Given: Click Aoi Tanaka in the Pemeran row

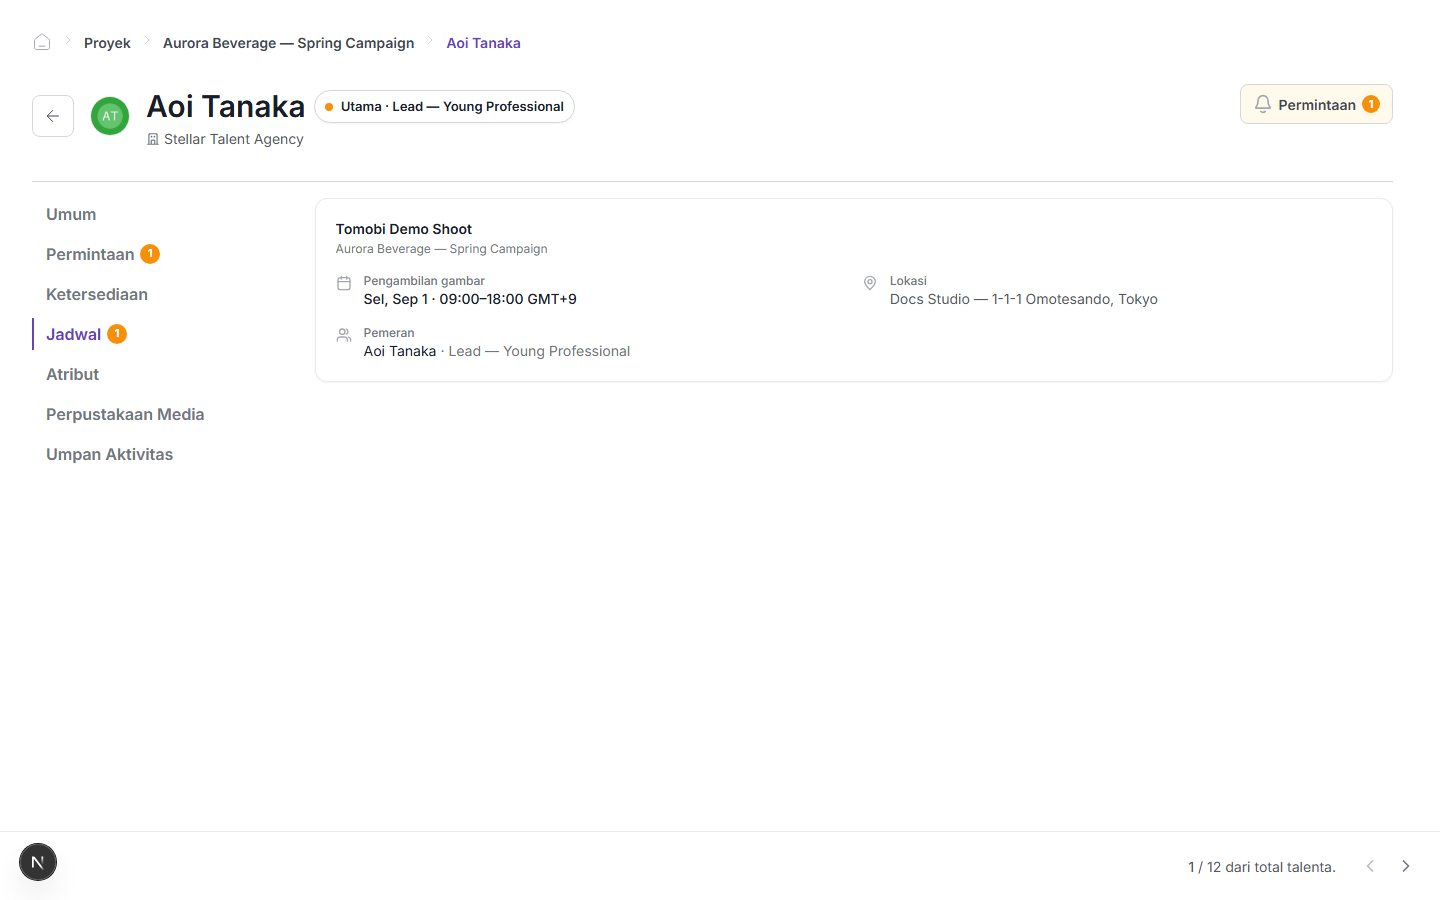Looking at the screenshot, I should 400,351.
